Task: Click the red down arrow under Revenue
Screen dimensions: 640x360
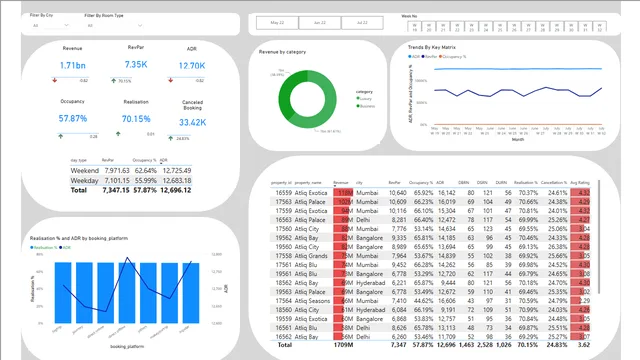Action: point(55,80)
